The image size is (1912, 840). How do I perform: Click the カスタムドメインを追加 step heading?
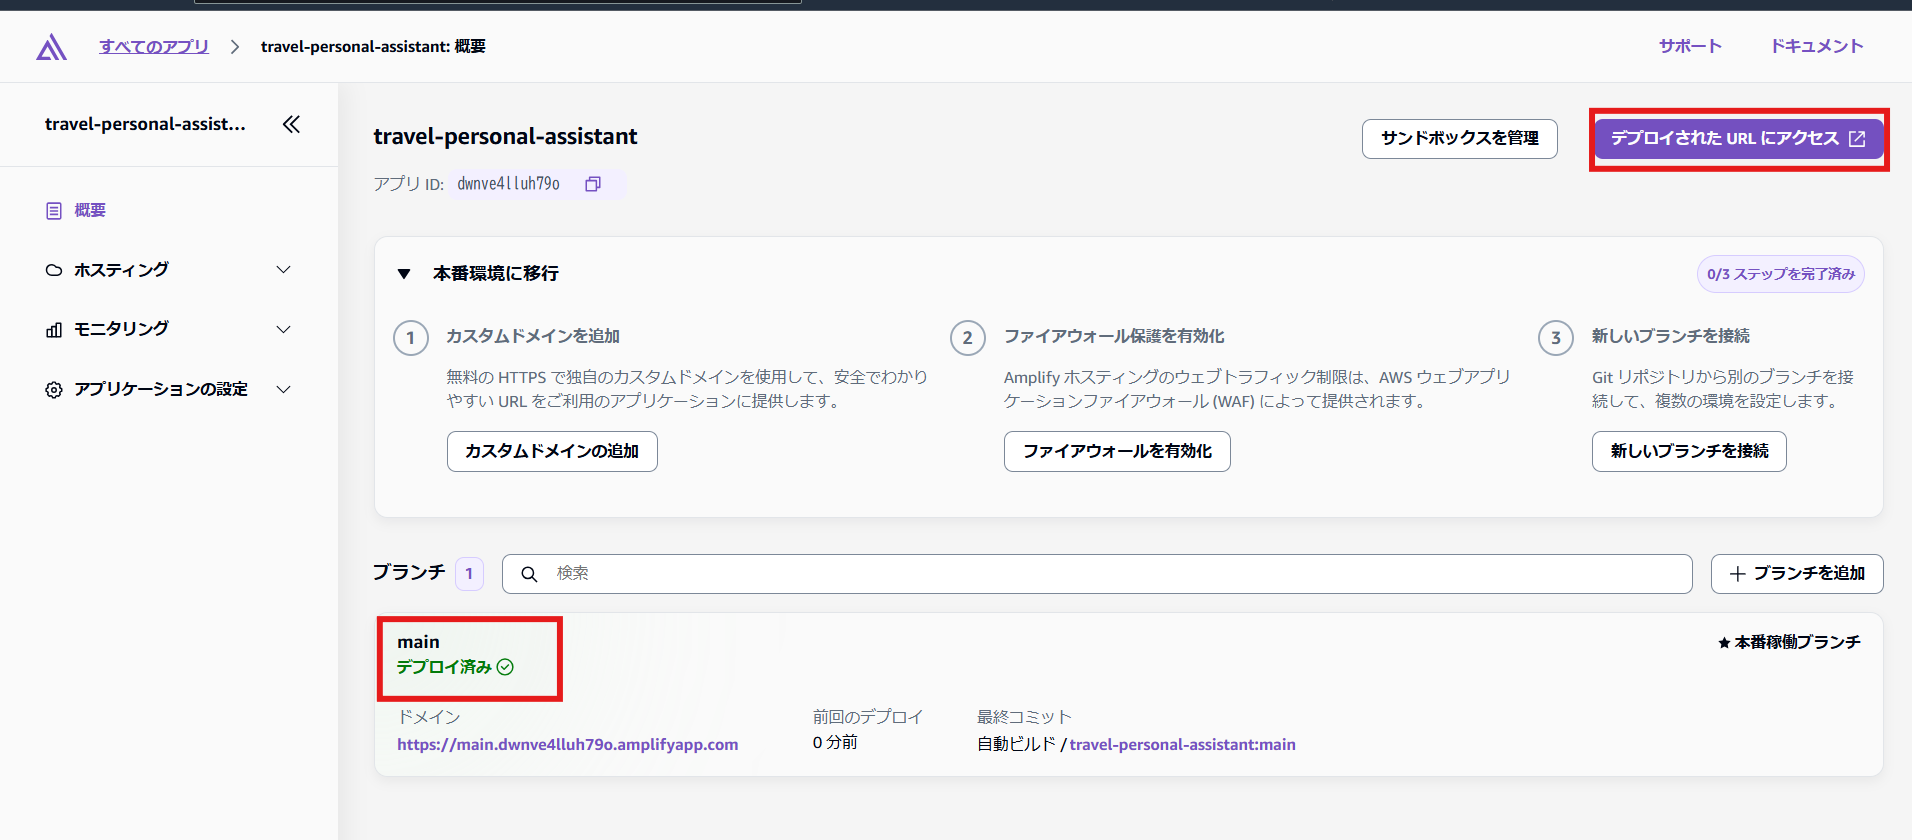(533, 336)
